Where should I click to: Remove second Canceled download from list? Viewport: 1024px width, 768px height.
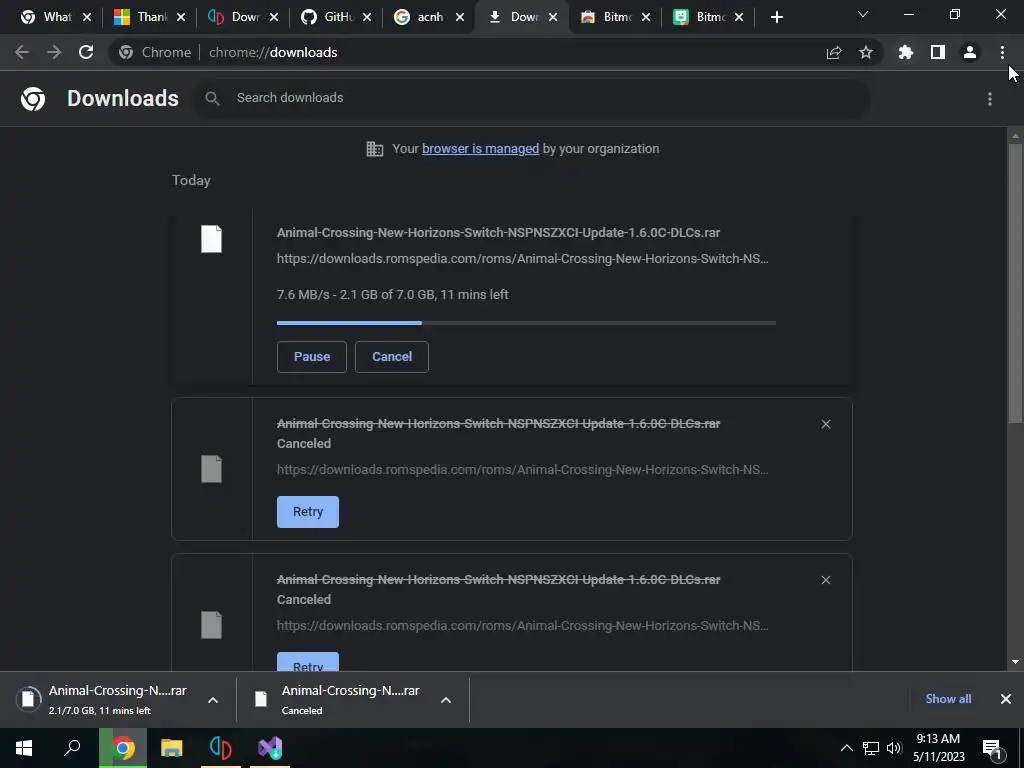[x=826, y=580]
